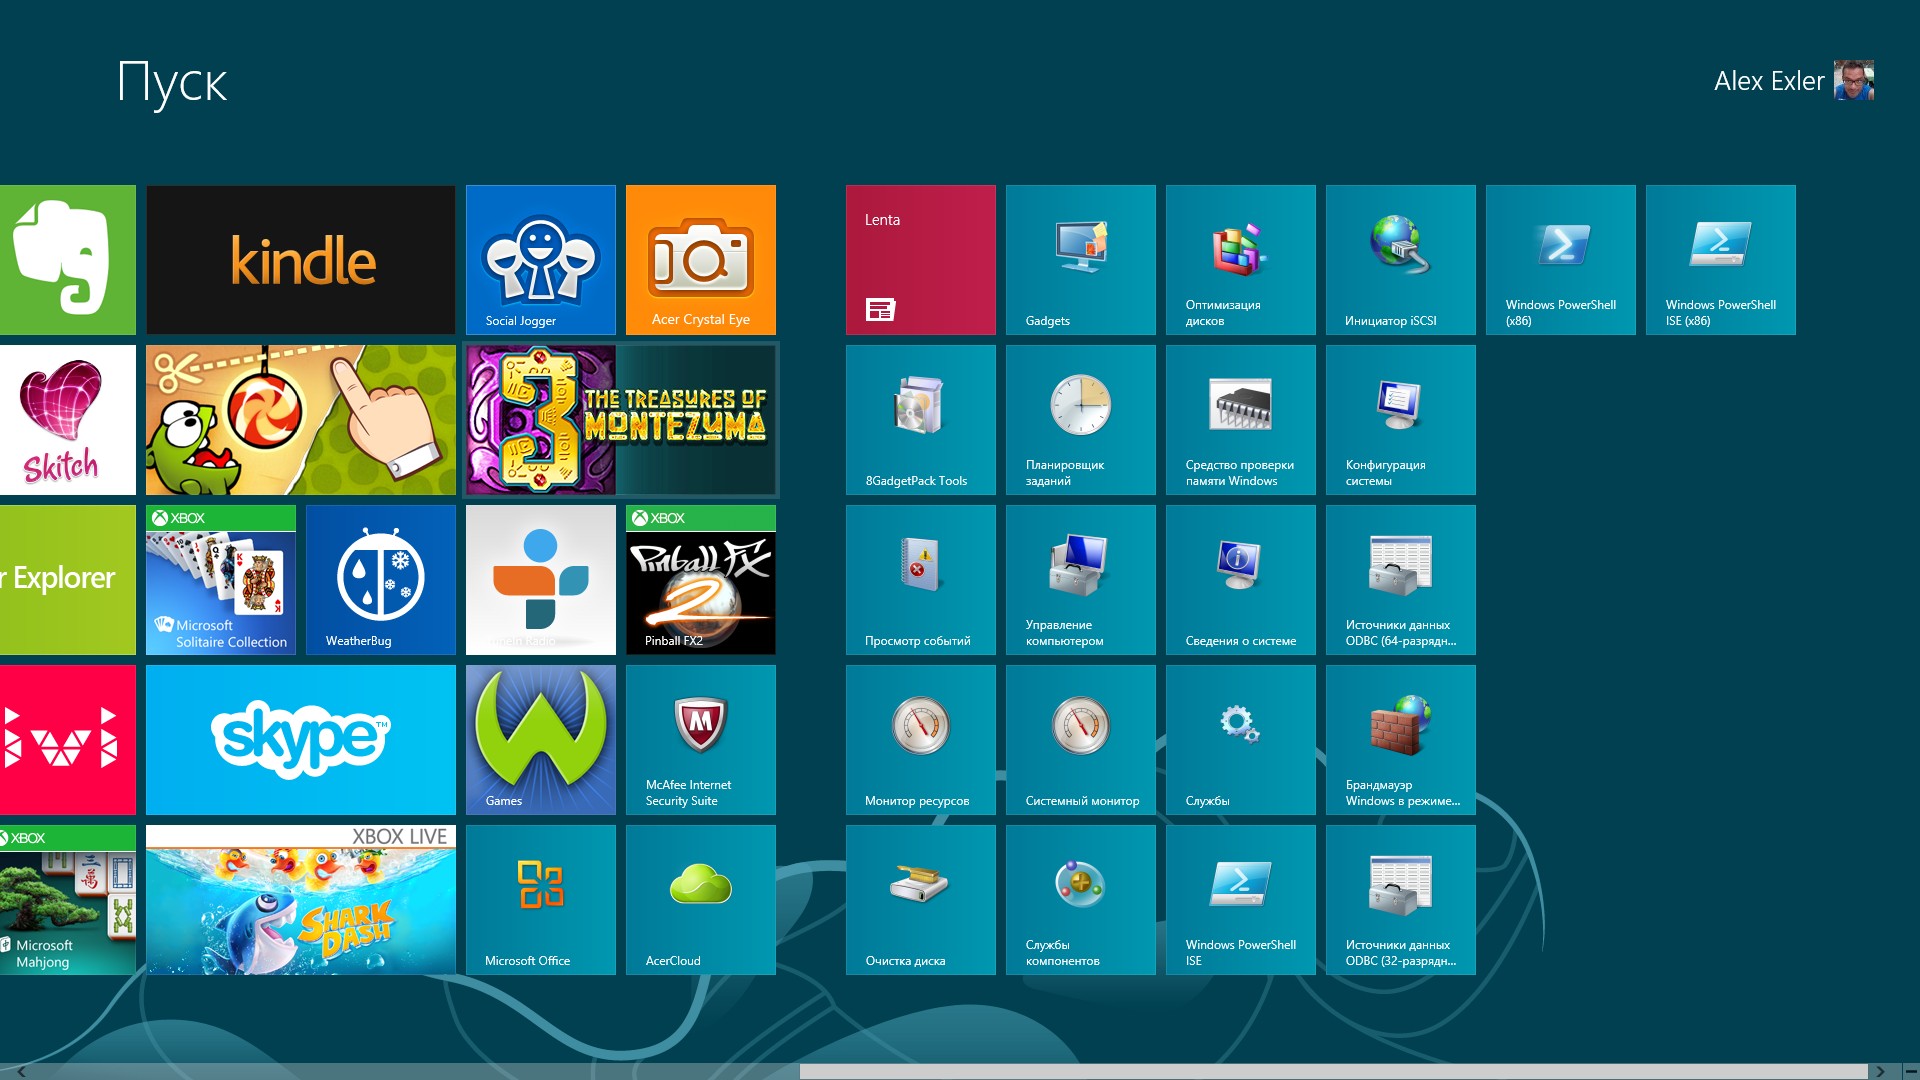
Task: Open the Social Jogger tile
Action: (x=540, y=260)
